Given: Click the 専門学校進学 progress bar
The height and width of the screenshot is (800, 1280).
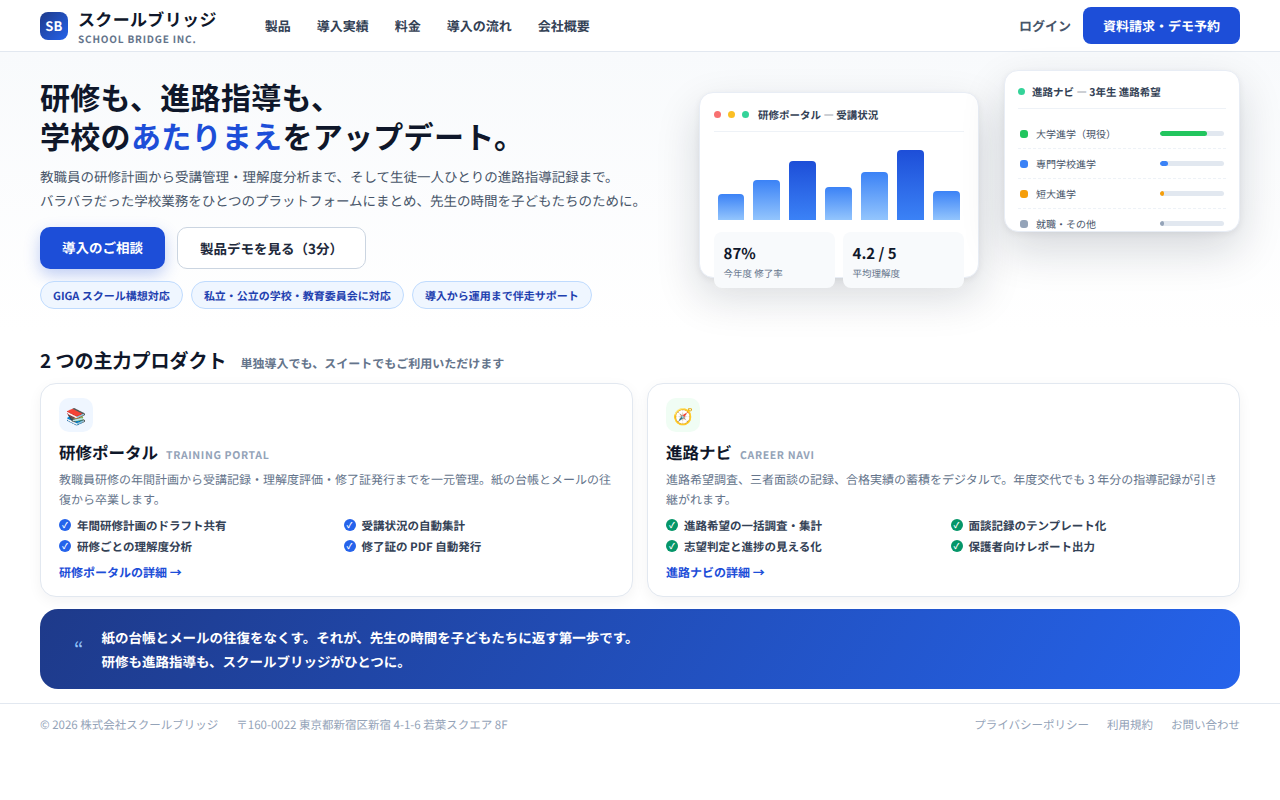Looking at the screenshot, I should tap(1192, 163).
